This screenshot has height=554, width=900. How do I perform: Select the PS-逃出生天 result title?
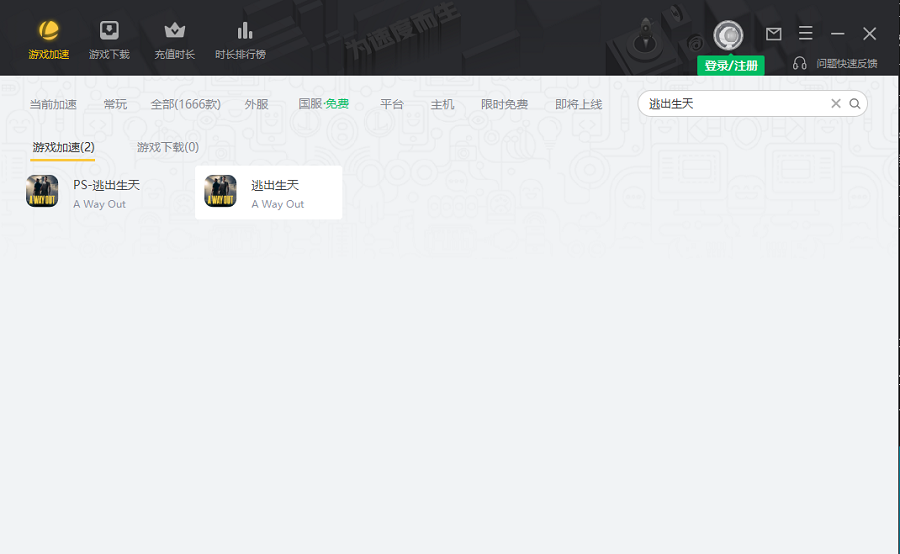[107, 185]
